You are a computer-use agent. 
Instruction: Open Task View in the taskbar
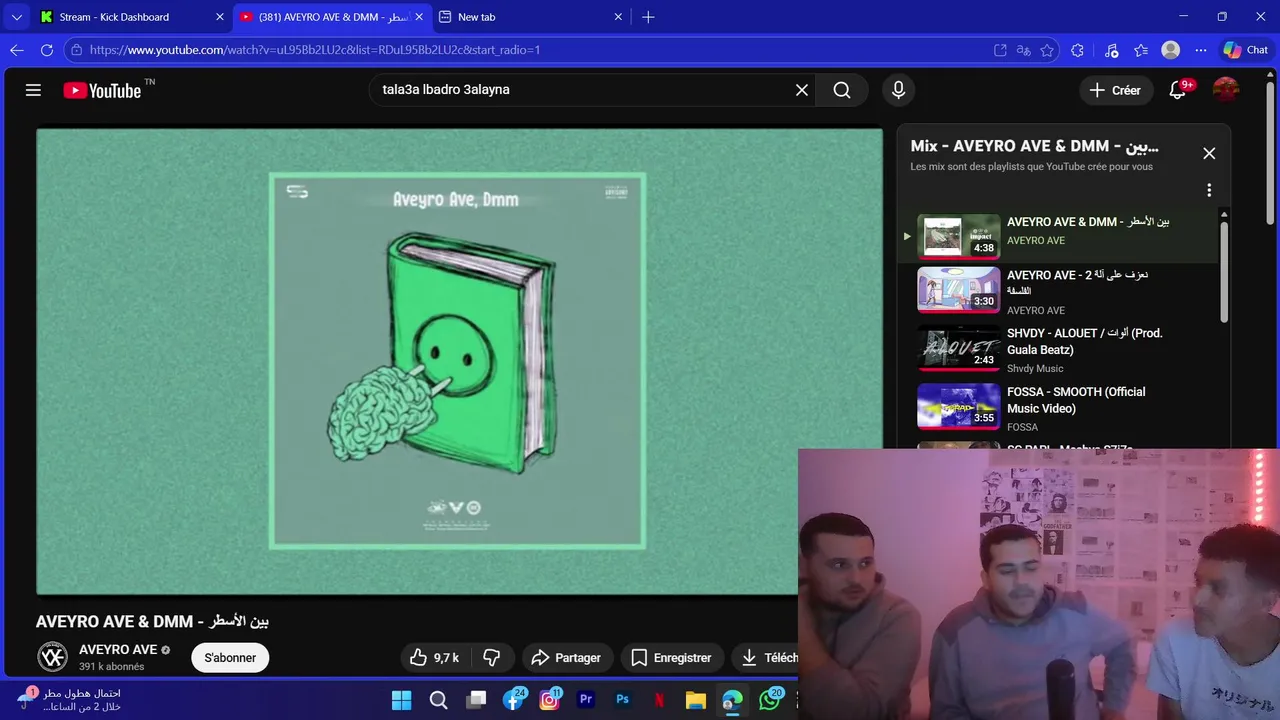[x=476, y=700]
